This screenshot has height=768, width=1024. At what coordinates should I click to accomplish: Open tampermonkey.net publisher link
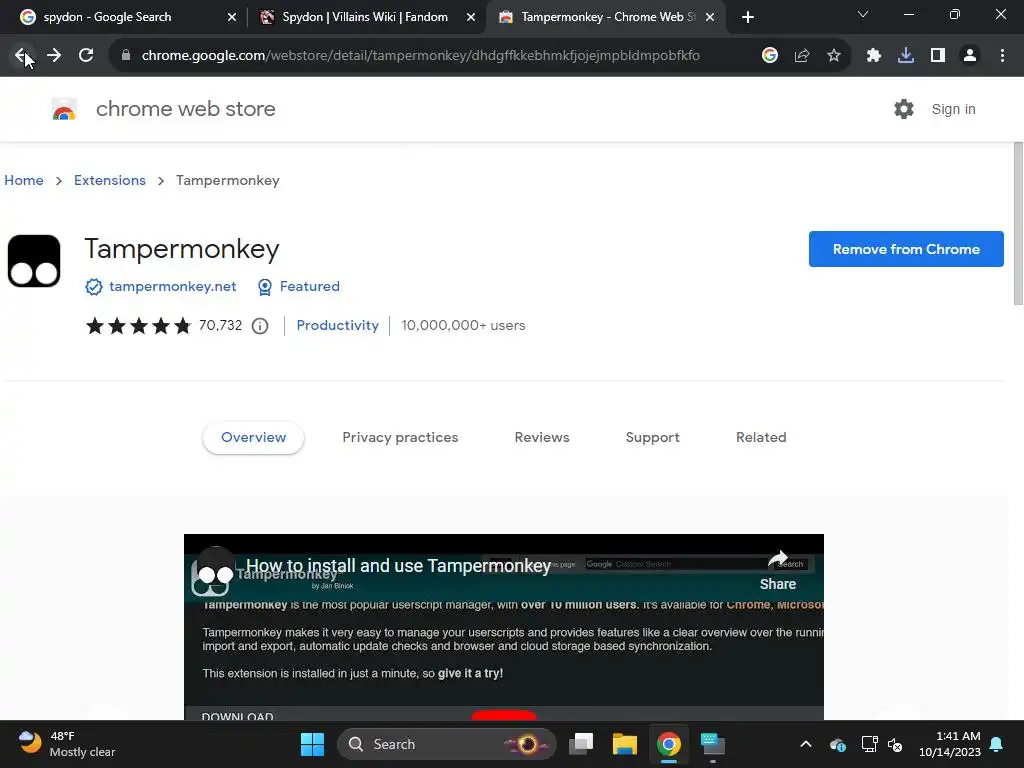(172, 286)
